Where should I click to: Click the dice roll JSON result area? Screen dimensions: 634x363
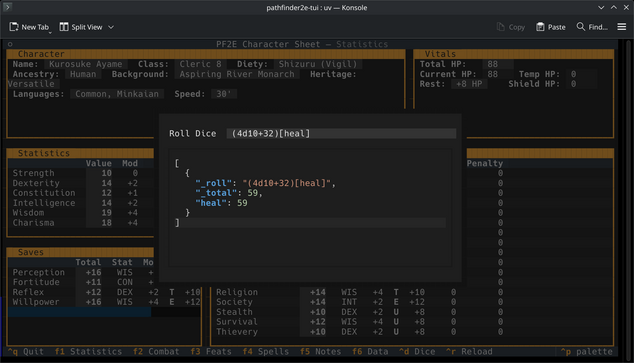(310, 208)
